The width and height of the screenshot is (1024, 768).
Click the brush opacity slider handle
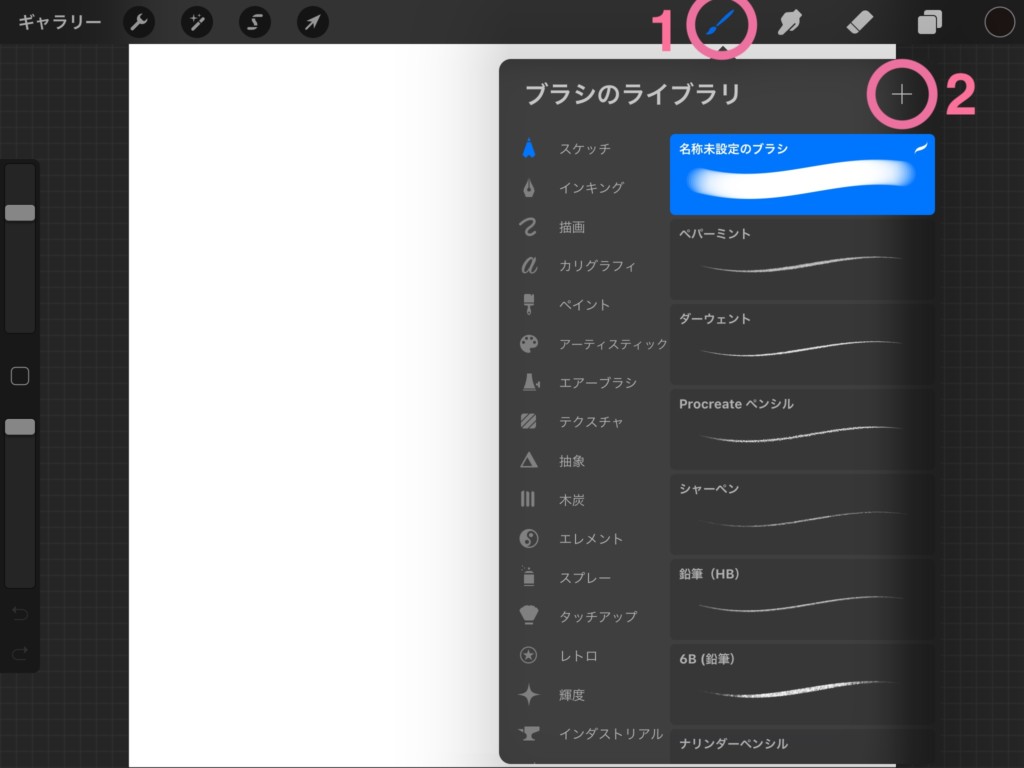click(20, 426)
